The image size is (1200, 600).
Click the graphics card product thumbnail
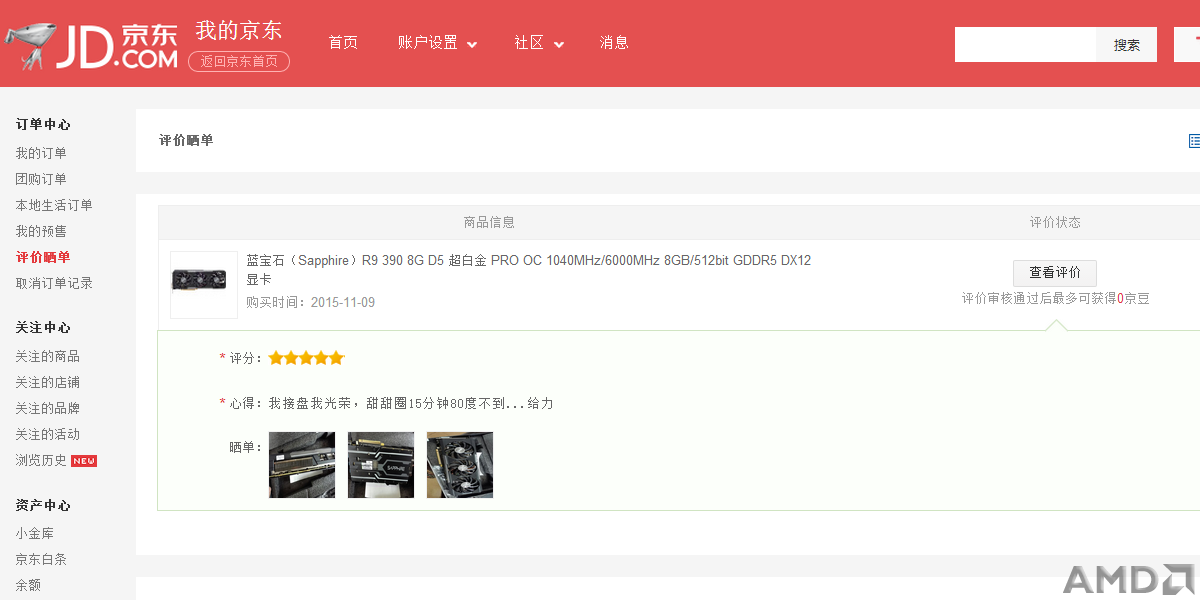point(204,285)
